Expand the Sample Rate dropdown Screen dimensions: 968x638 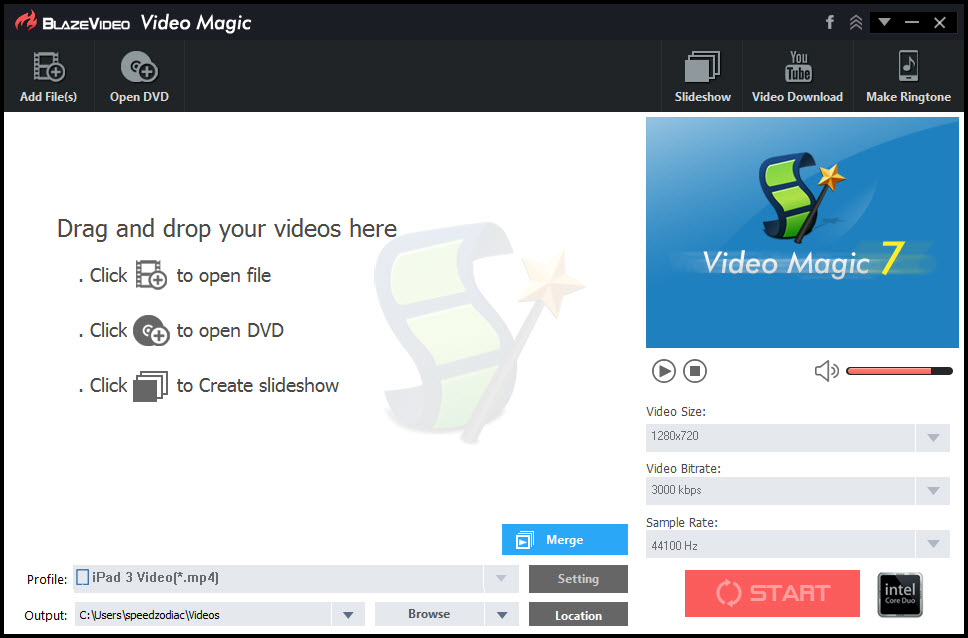pos(933,544)
